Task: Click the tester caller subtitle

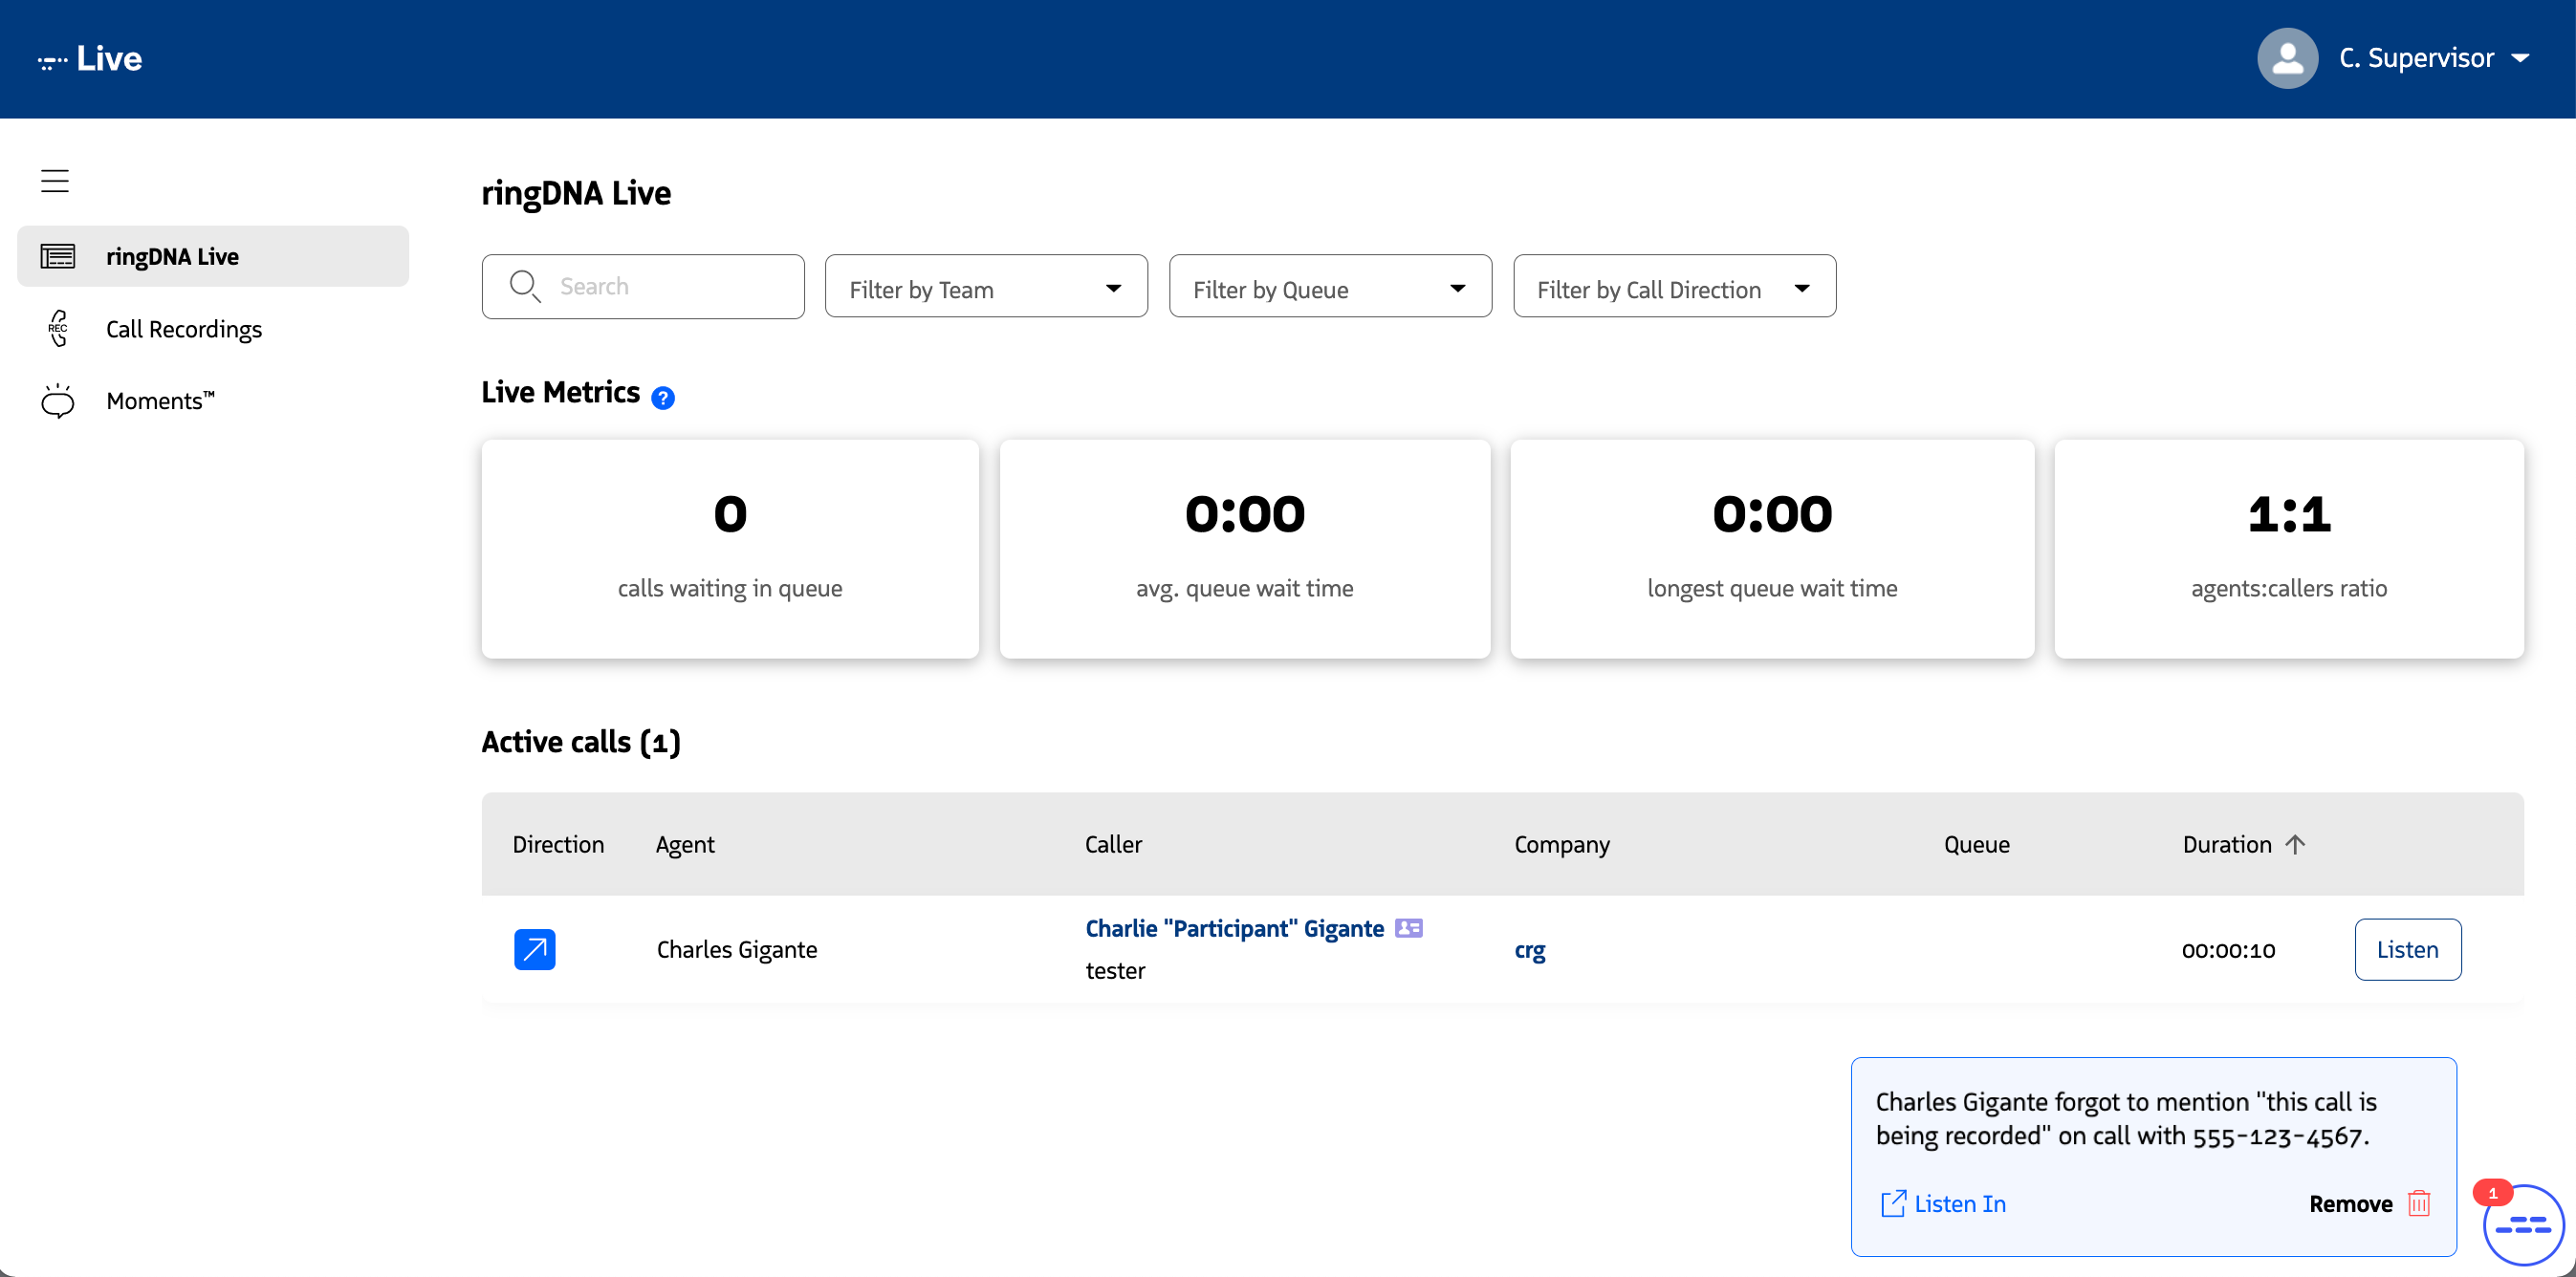Action: pyautogui.click(x=1115, y=970)
